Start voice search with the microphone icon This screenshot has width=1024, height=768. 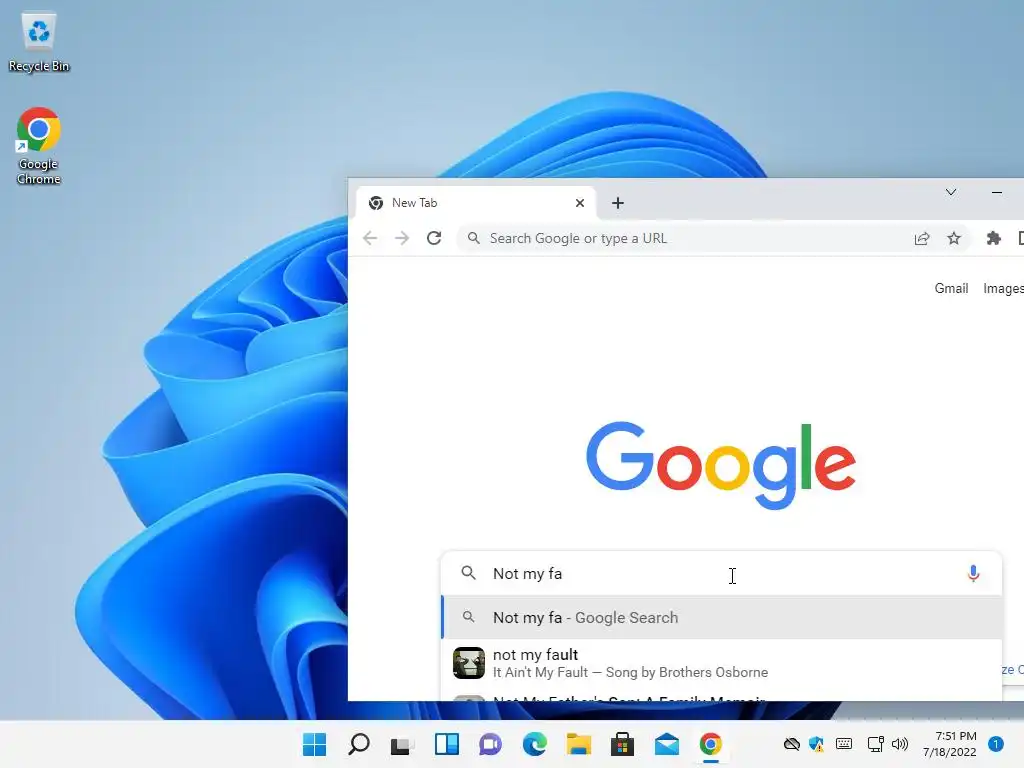973,573
